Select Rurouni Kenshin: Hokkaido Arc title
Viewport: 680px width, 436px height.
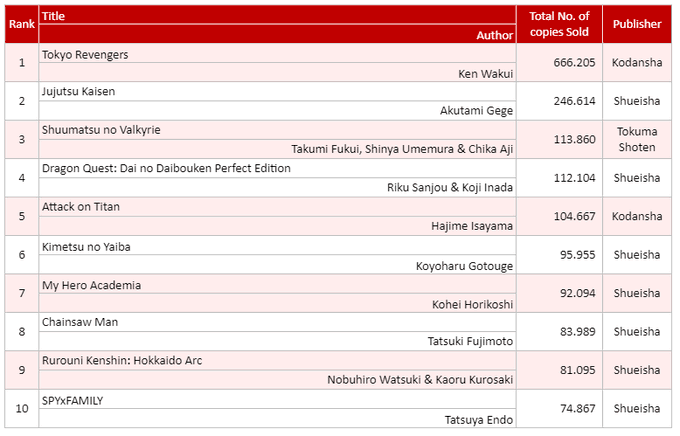(122, 361)
